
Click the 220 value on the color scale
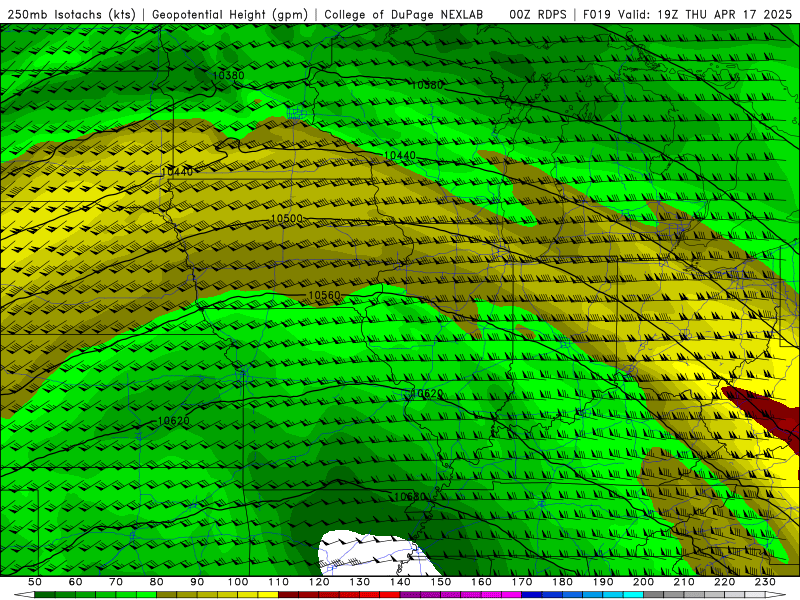[724, 582]
